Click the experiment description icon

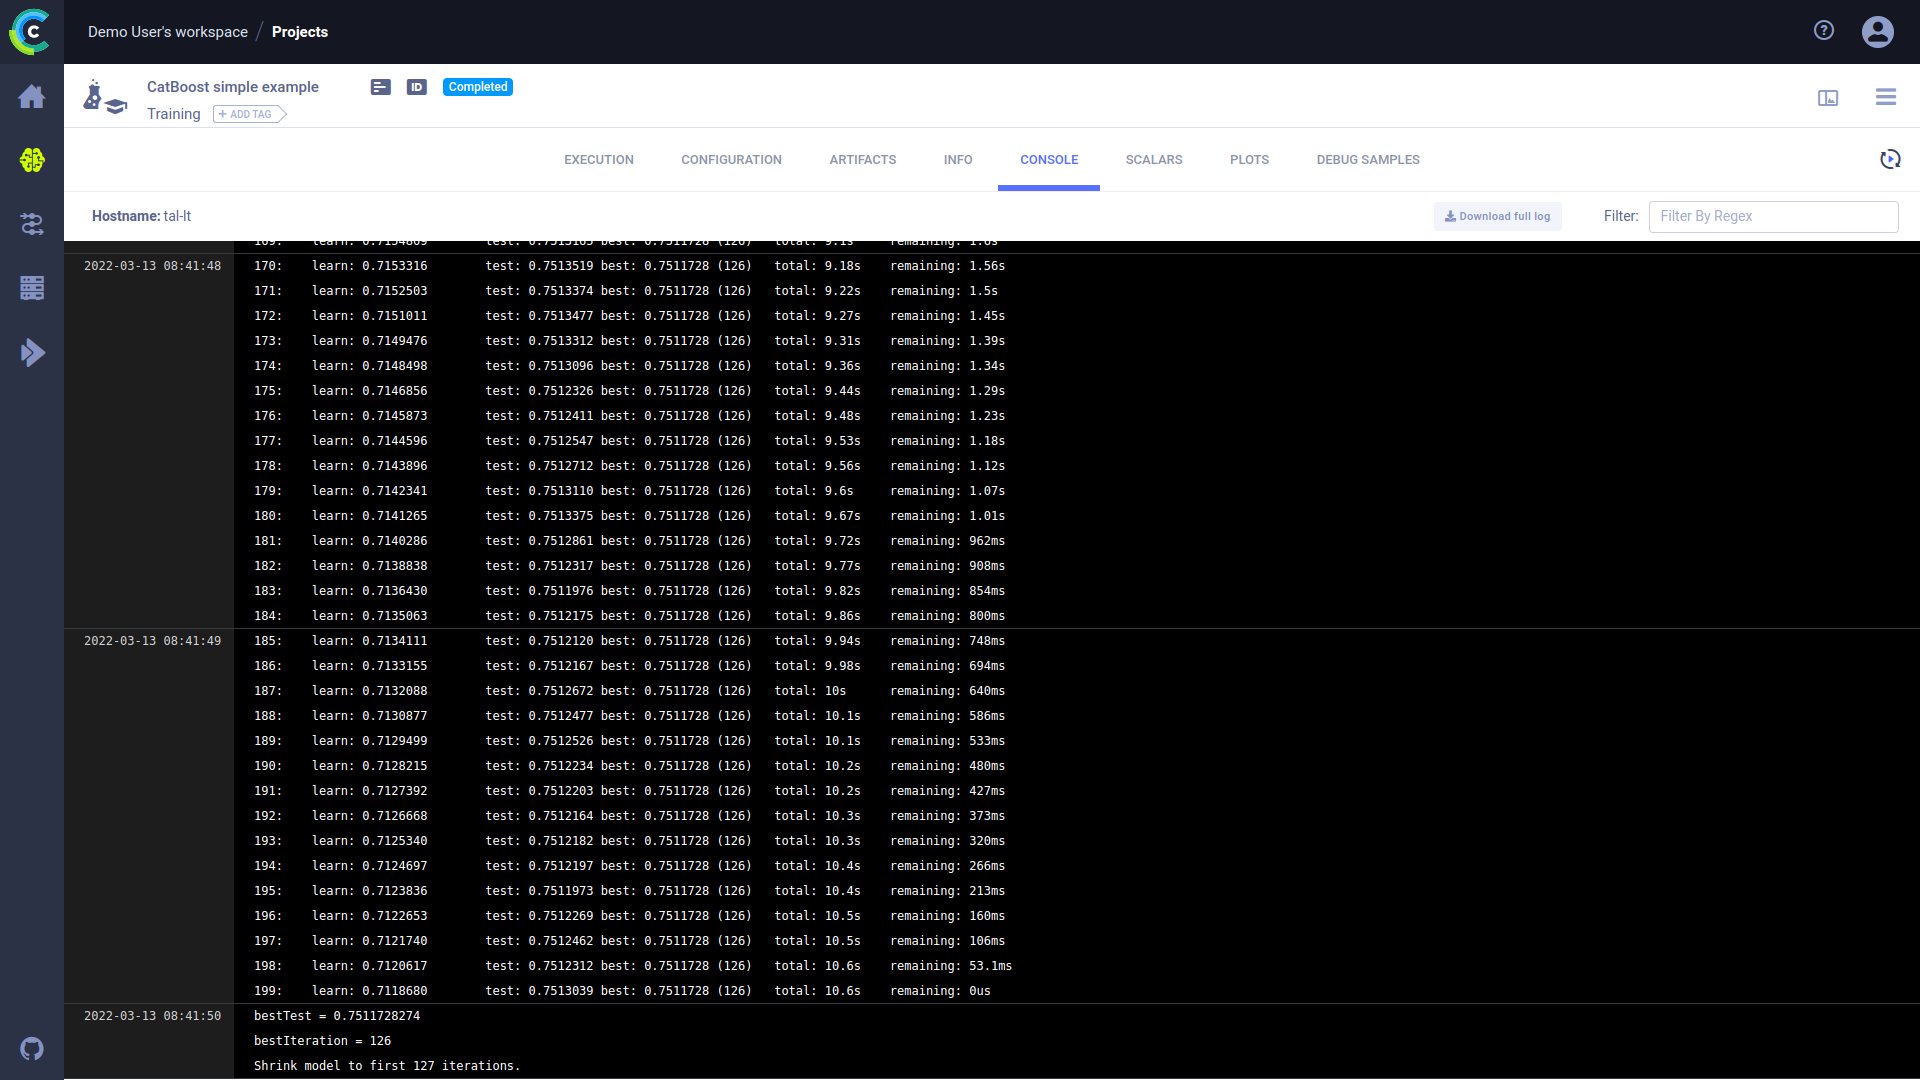click(380, 87)
